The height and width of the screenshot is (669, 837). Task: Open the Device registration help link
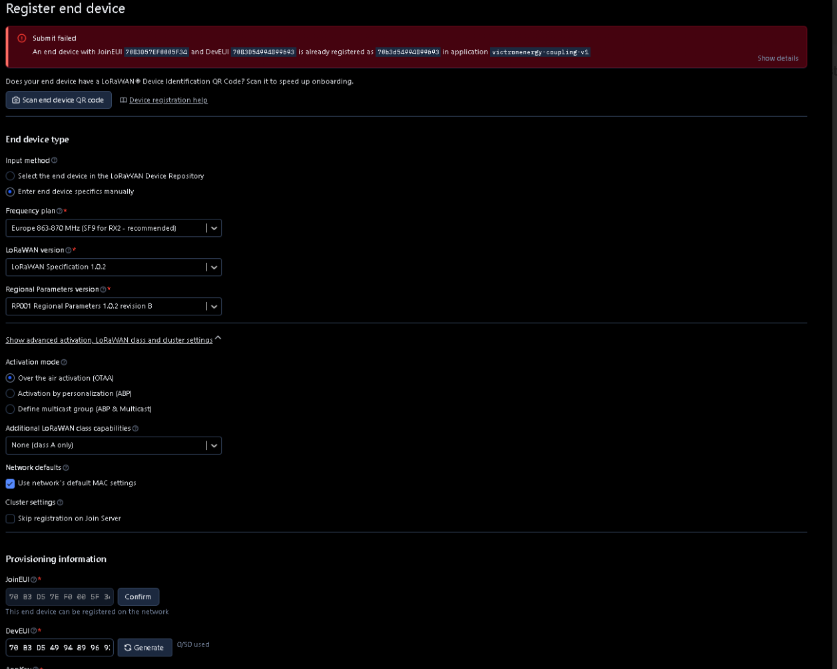[x=167, y=100]
